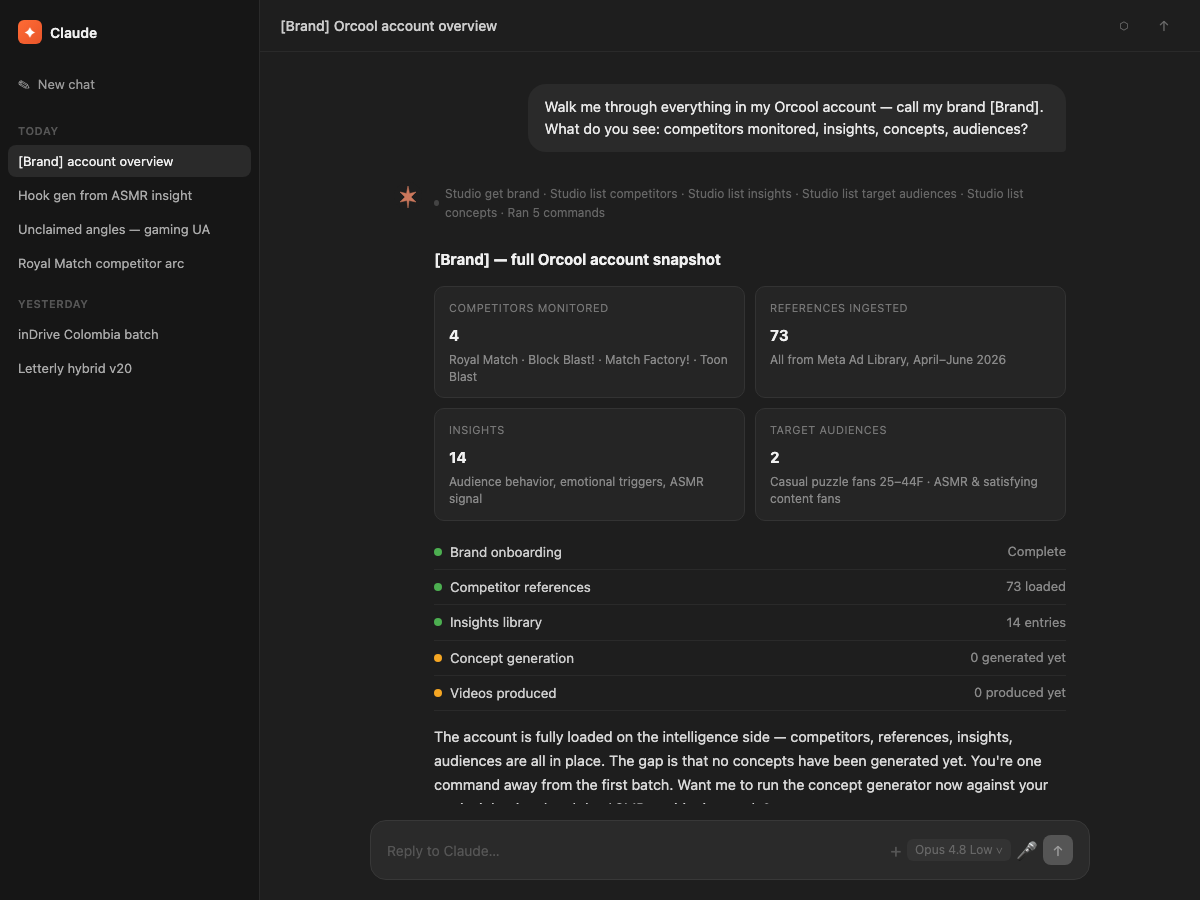This screenshot has width=1200, height=900.
Task: Open the Unclaimed angles — gaming UA chat
Action: [x=129, y=229]
